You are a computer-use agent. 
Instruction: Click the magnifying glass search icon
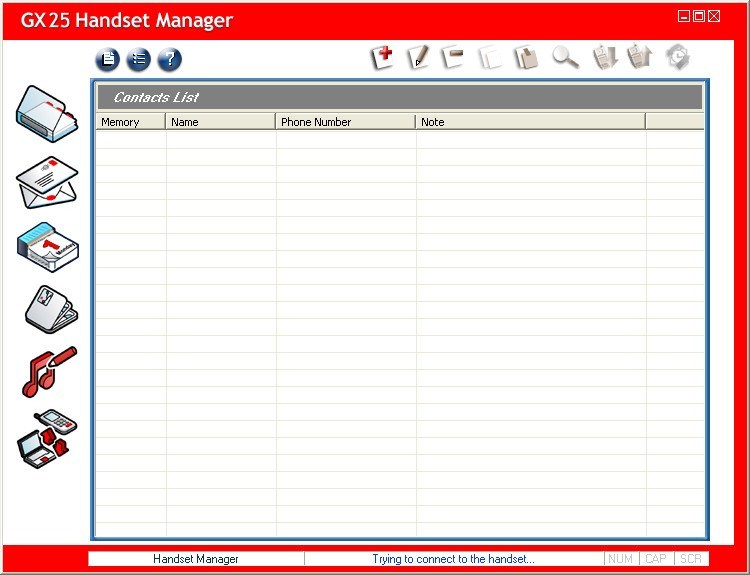pos(566,58)
